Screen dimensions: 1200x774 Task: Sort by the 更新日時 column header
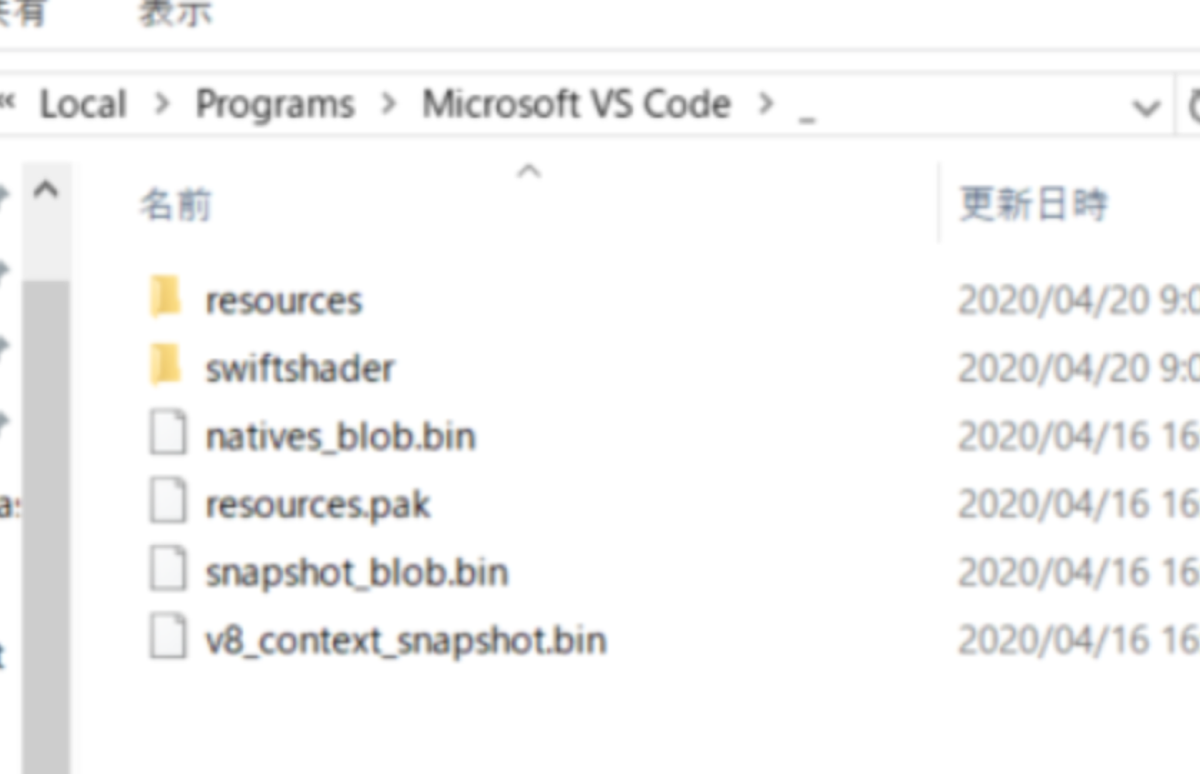(x=1034, y=205)
